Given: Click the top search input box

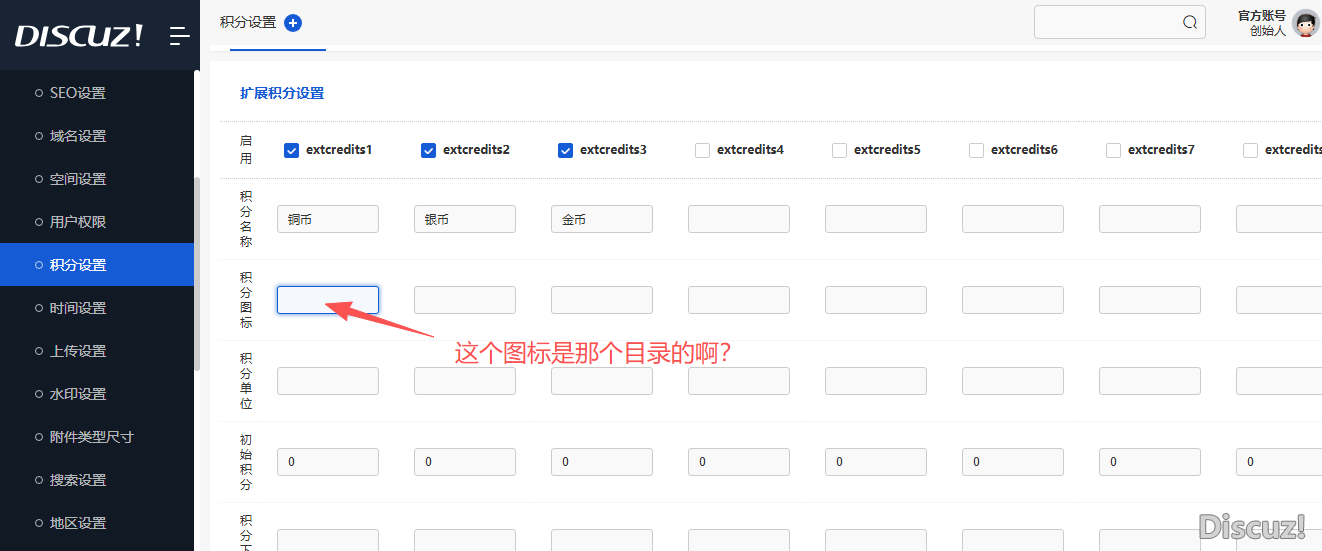Looking at the screenshot, I should (1105, 23).
